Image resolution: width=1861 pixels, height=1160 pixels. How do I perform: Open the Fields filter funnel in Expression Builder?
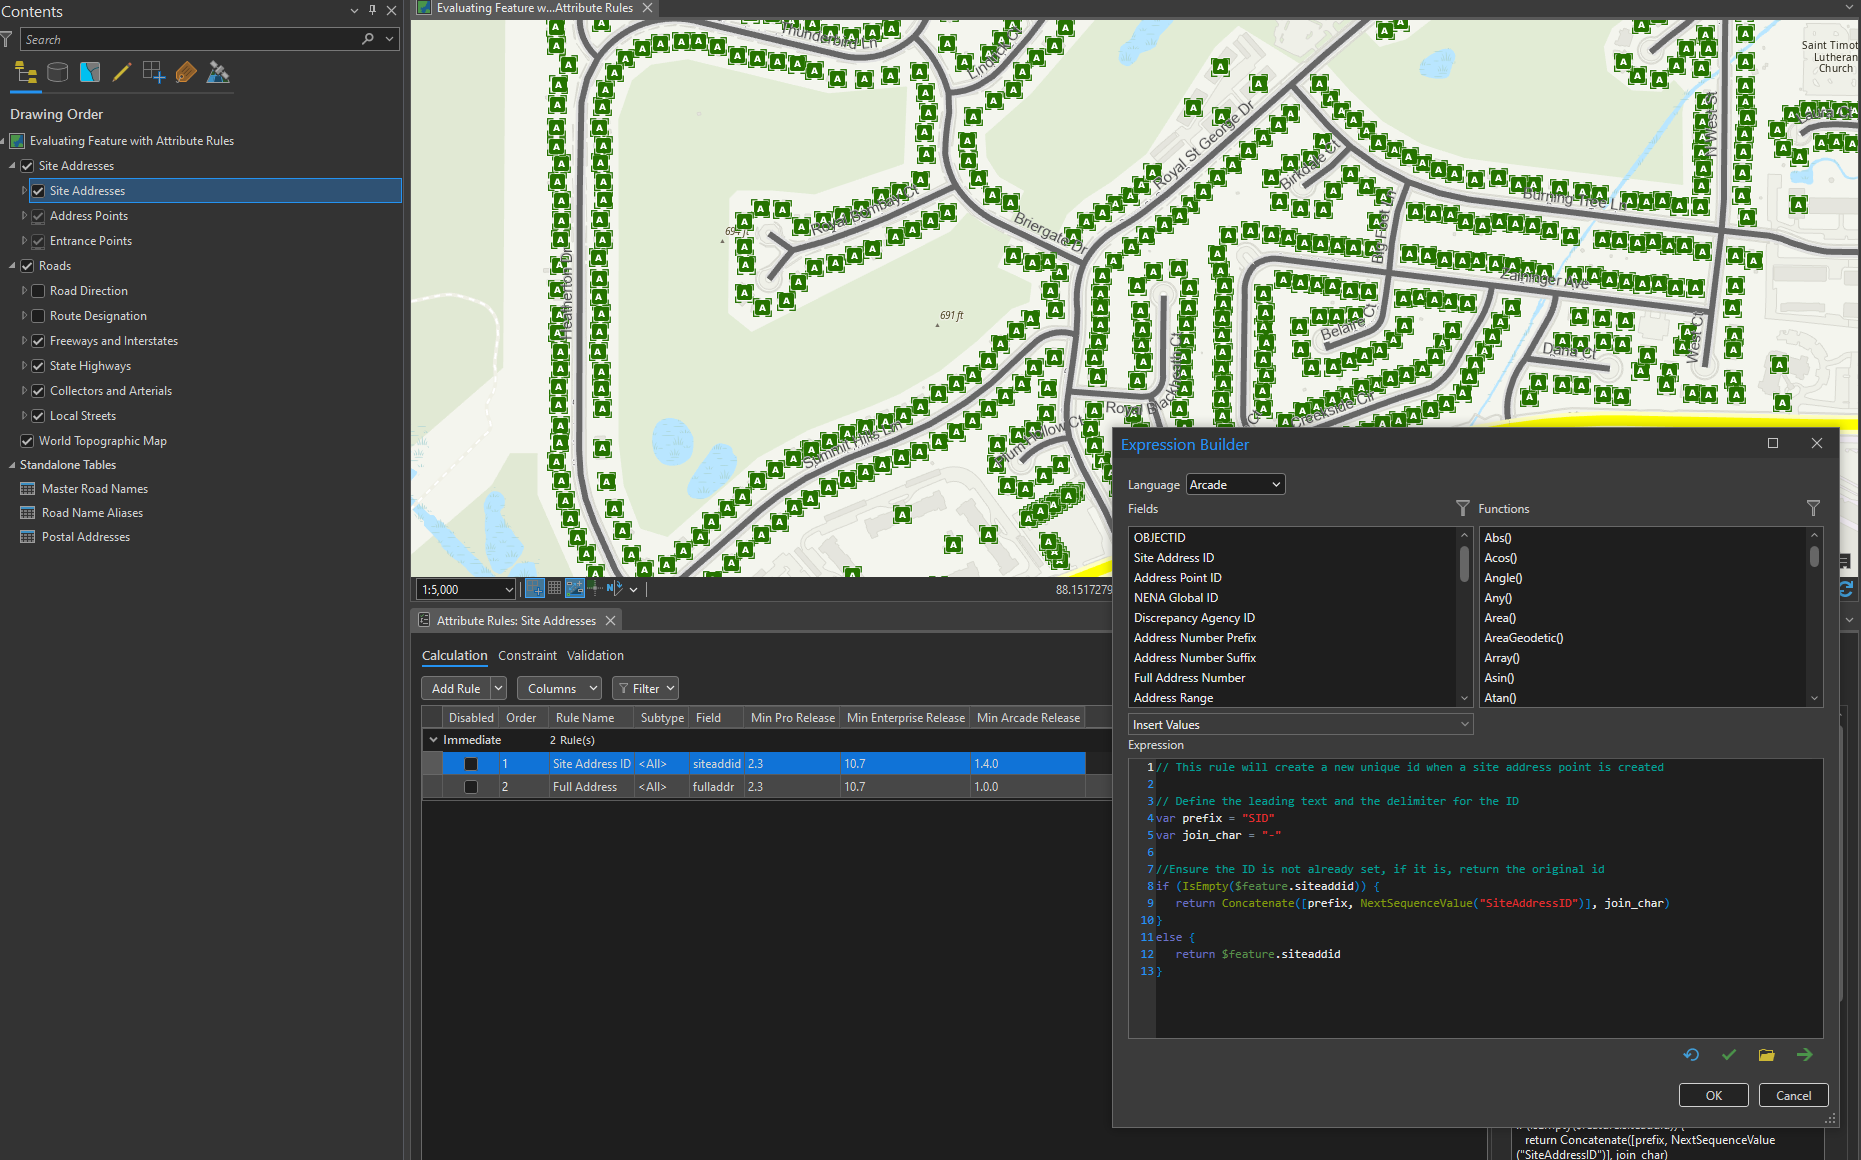[x=1463, y=508]
